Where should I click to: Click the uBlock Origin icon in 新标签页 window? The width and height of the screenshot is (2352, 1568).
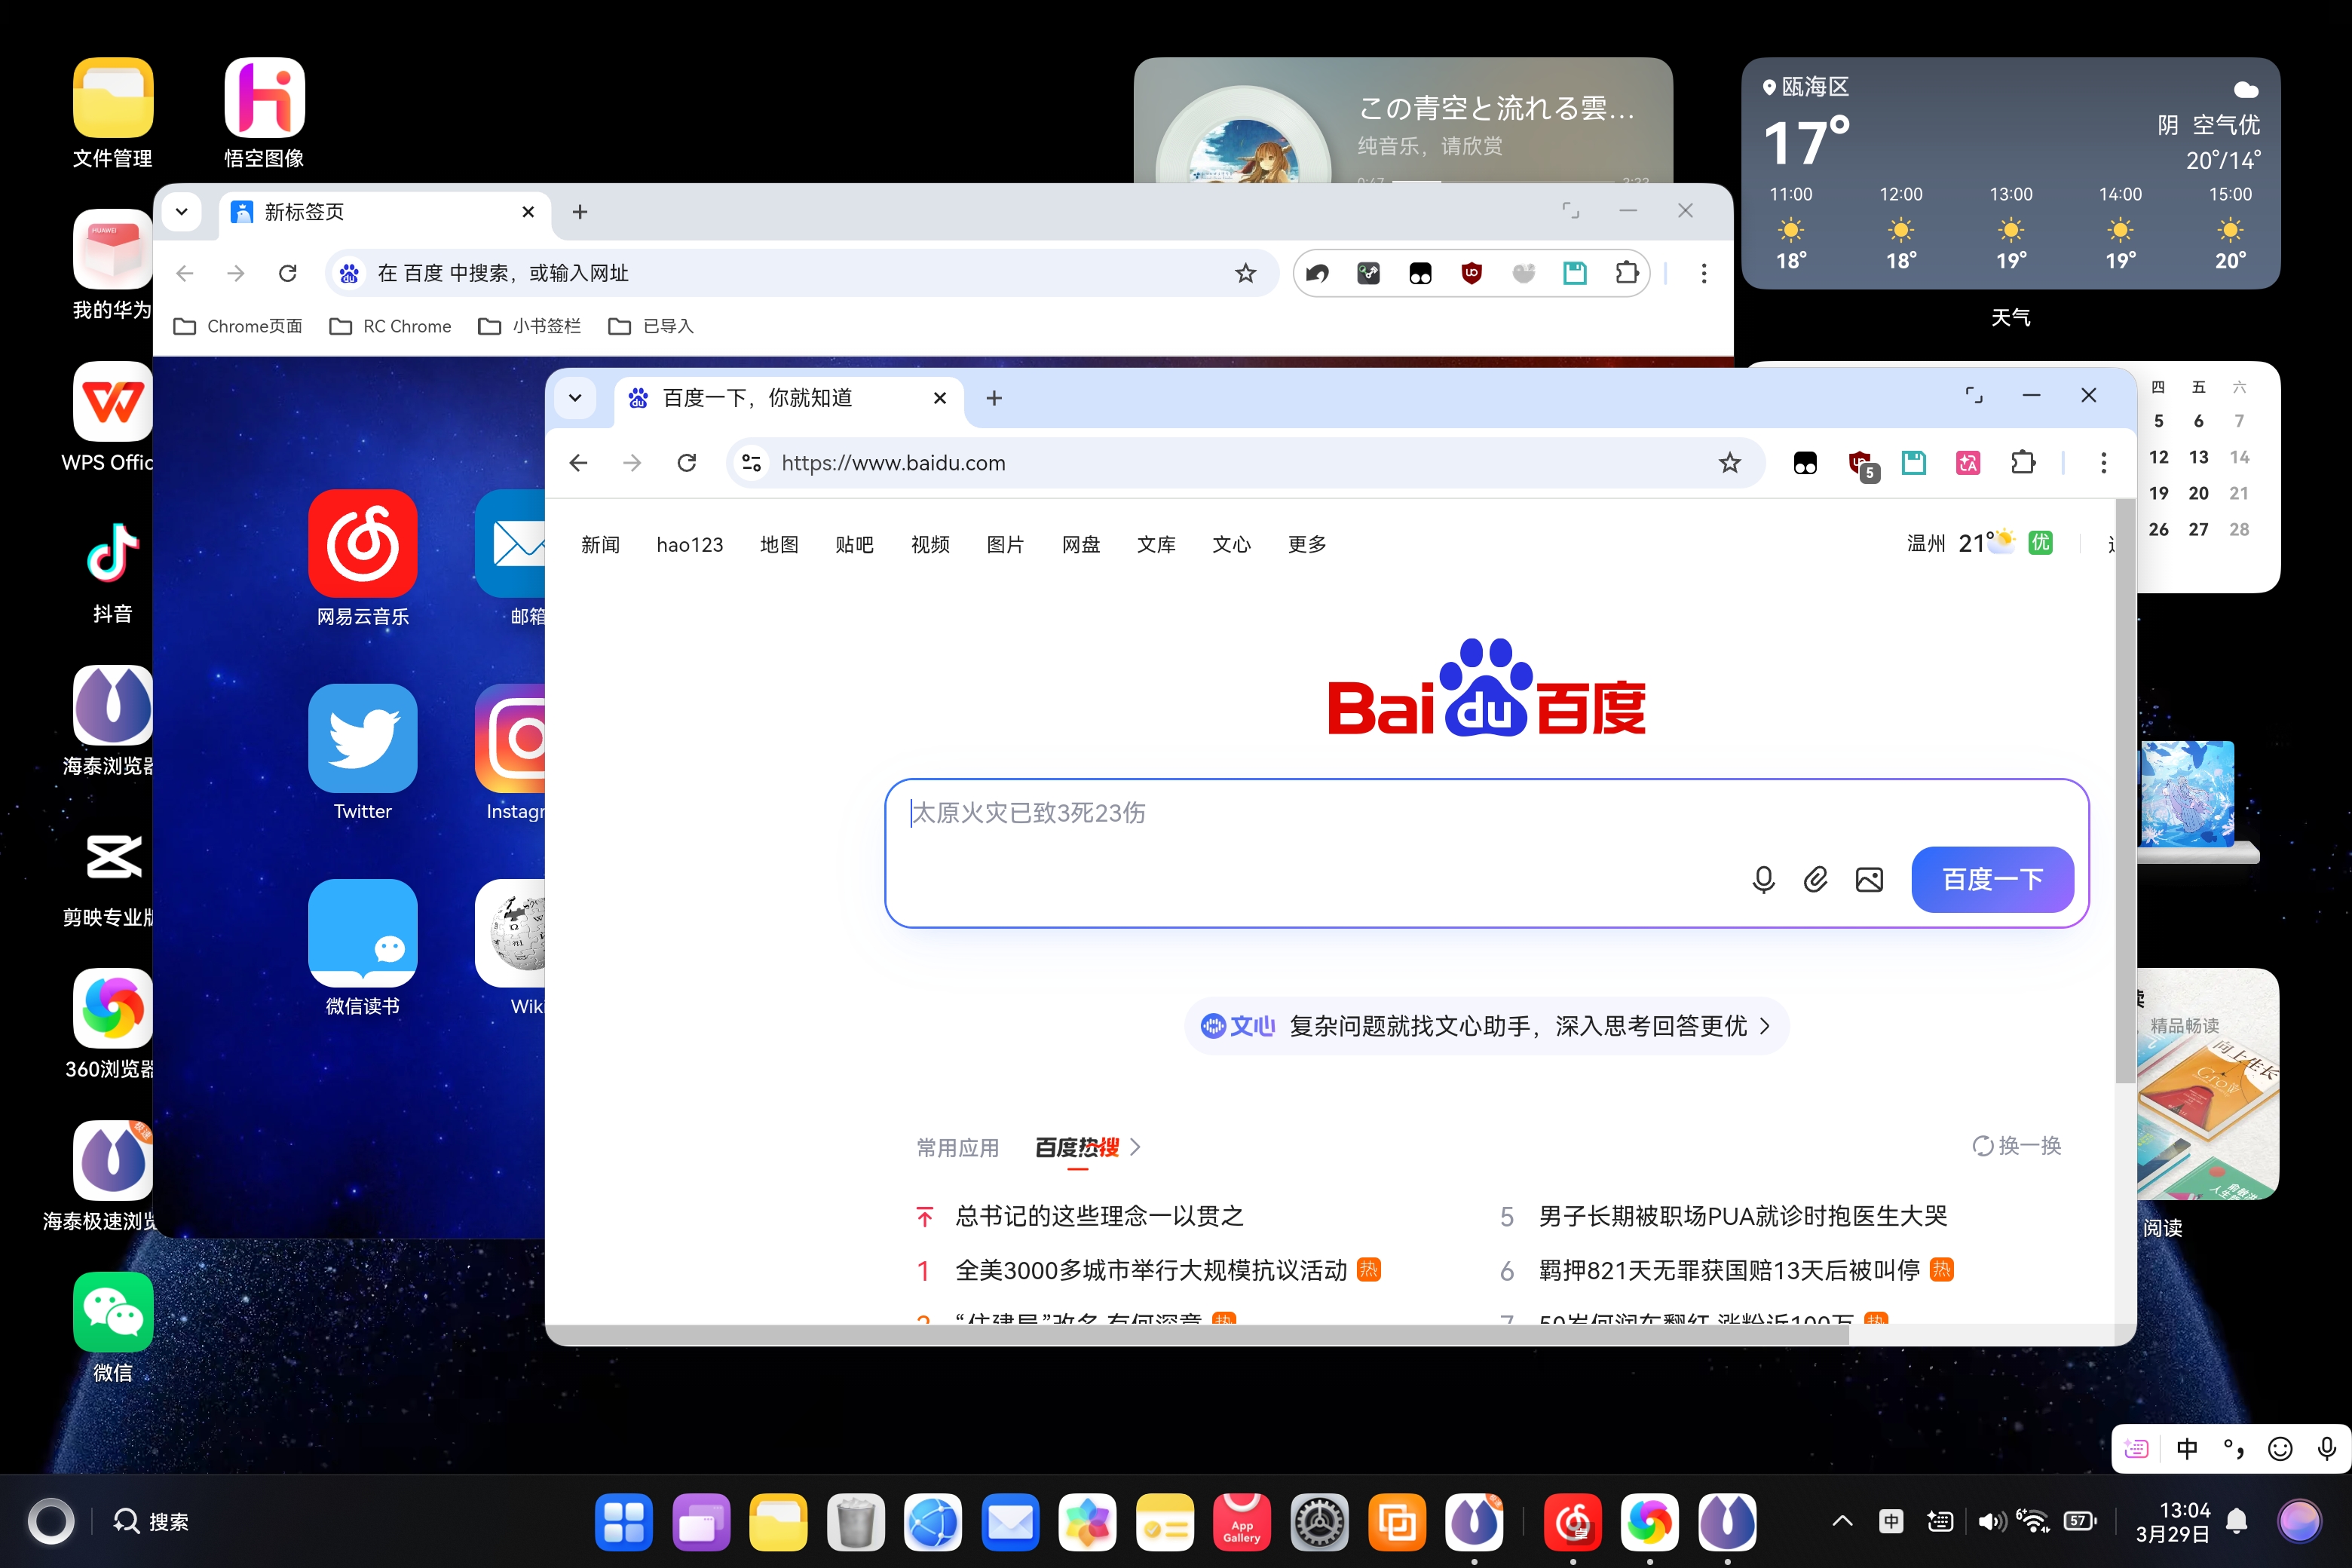pos(1471,273)
